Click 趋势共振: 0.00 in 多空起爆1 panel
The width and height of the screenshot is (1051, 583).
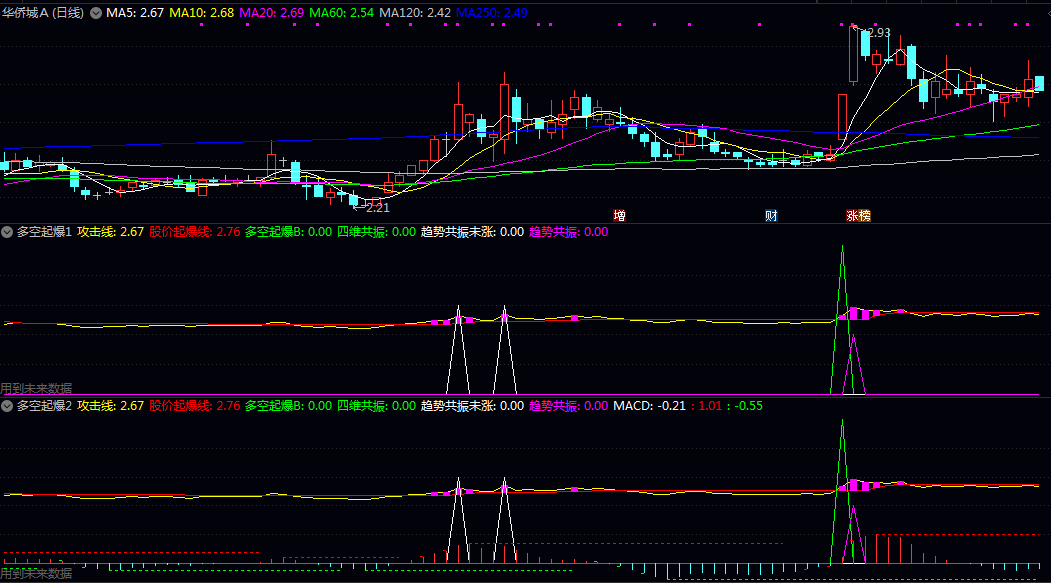click(x=568, y=232)
